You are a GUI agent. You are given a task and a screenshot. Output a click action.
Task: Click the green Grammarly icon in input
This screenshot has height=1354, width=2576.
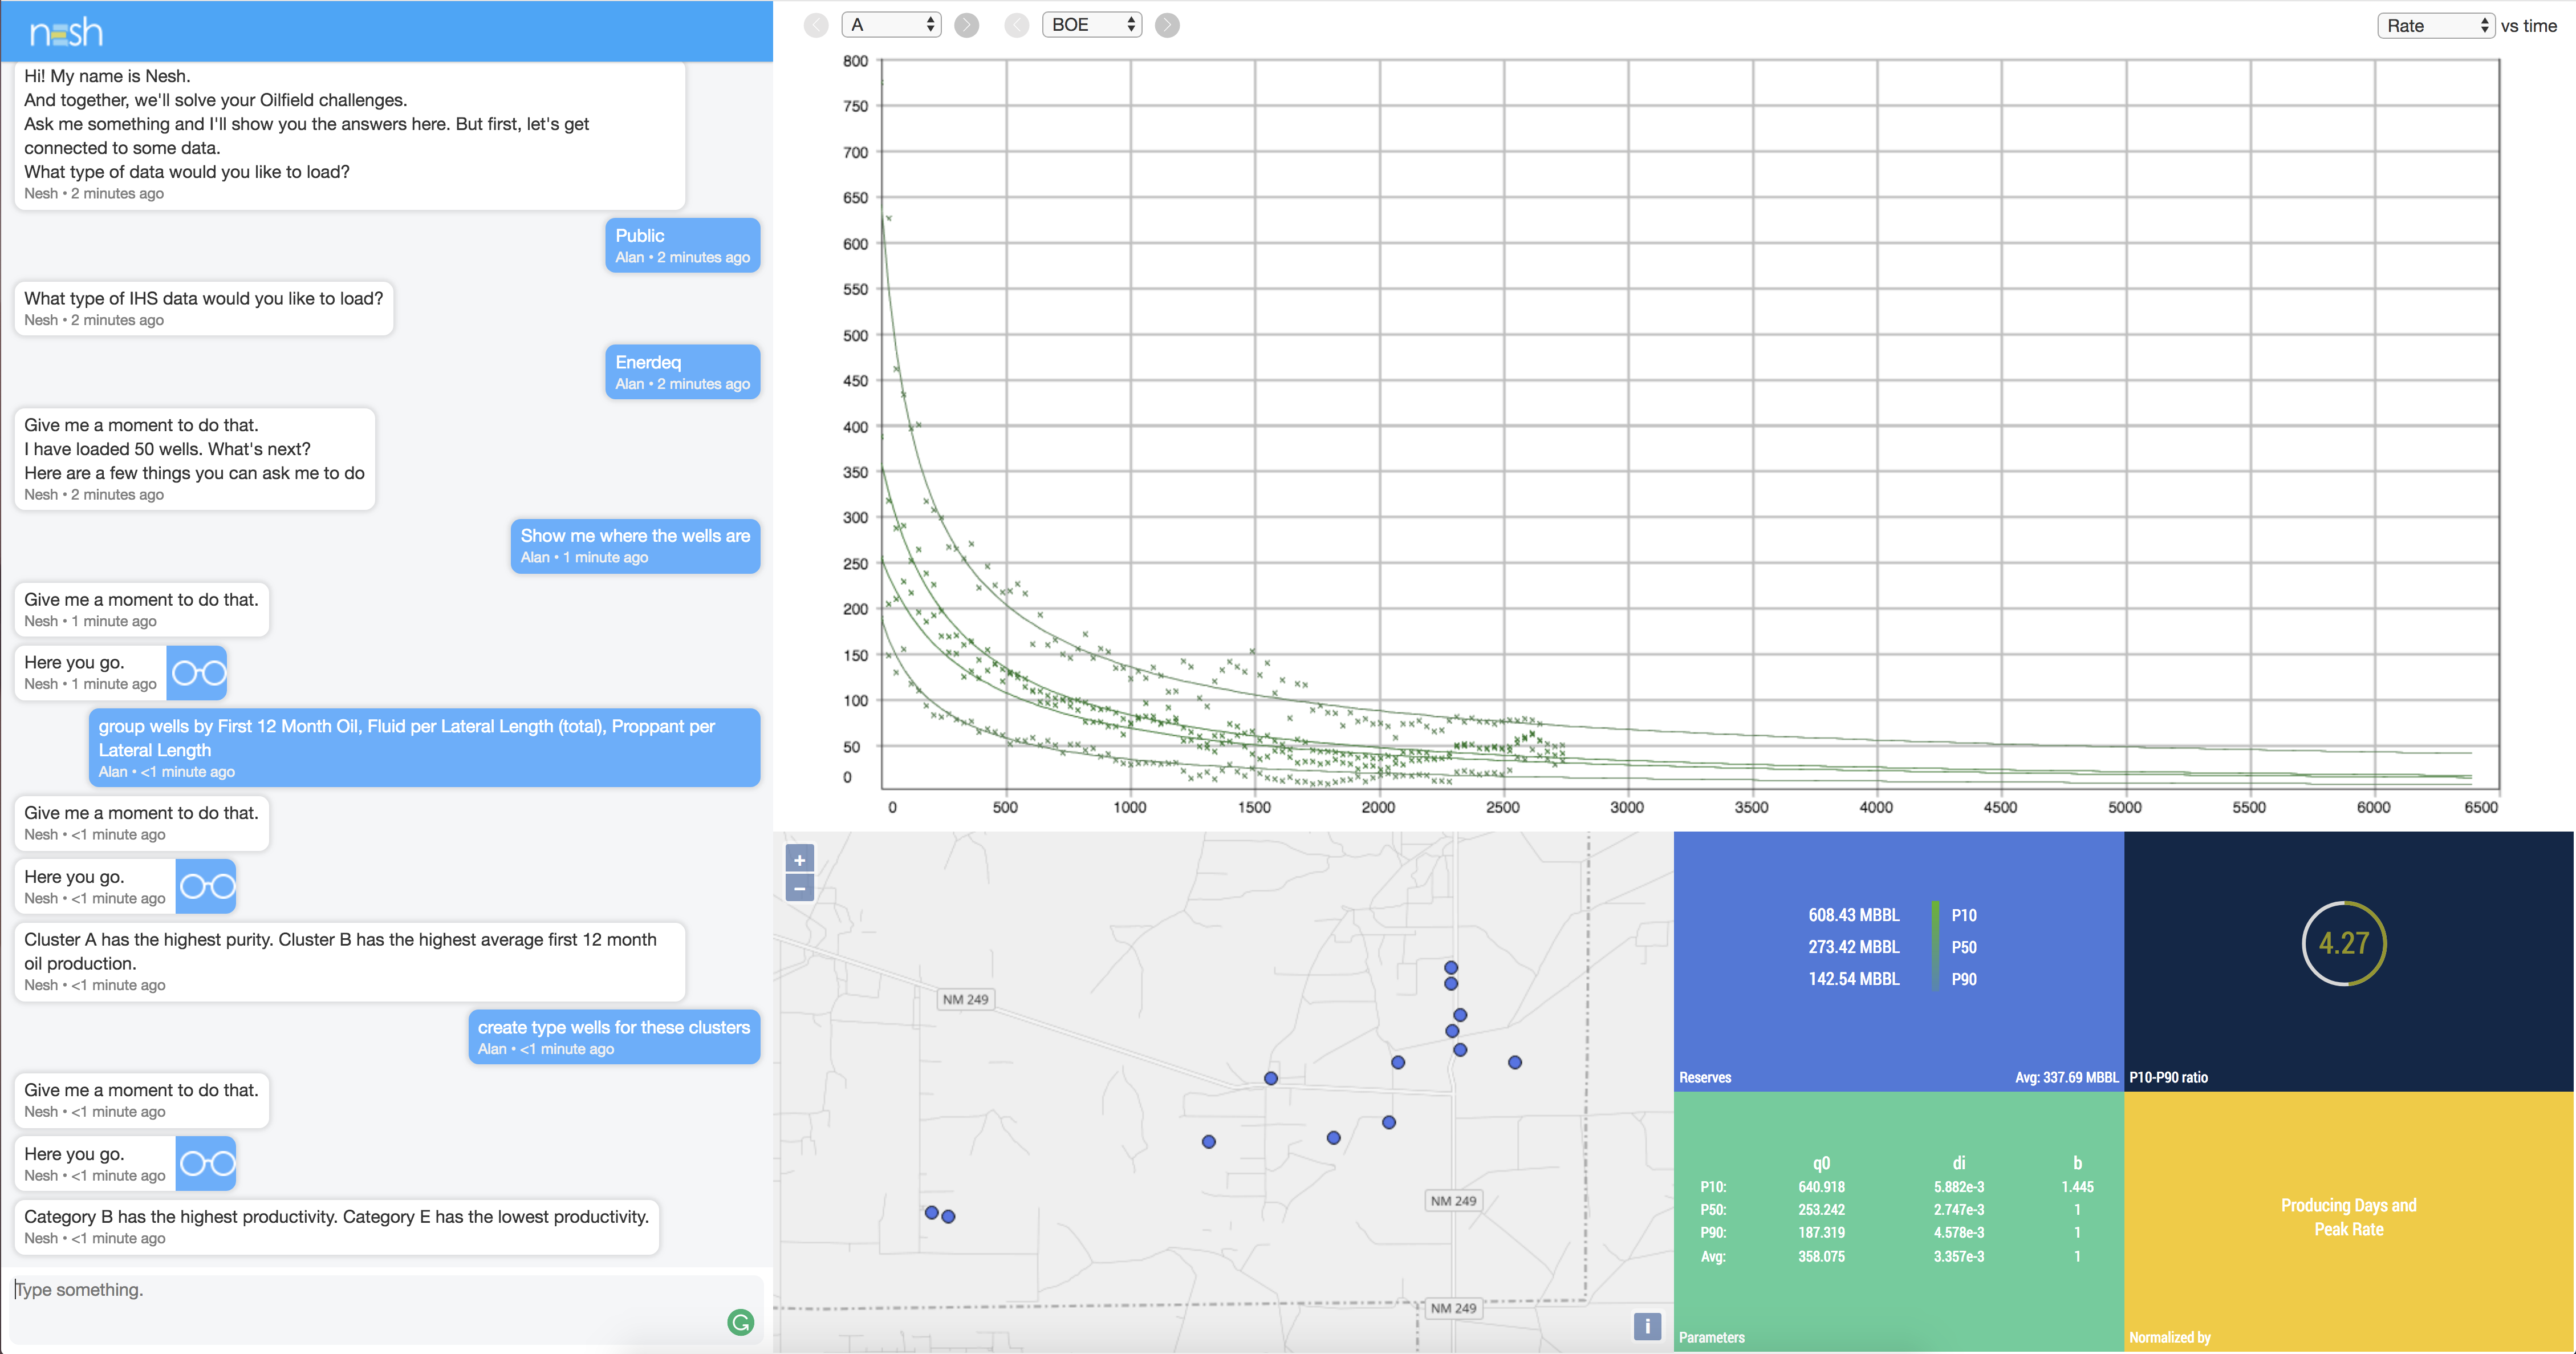coord(740,1323)
